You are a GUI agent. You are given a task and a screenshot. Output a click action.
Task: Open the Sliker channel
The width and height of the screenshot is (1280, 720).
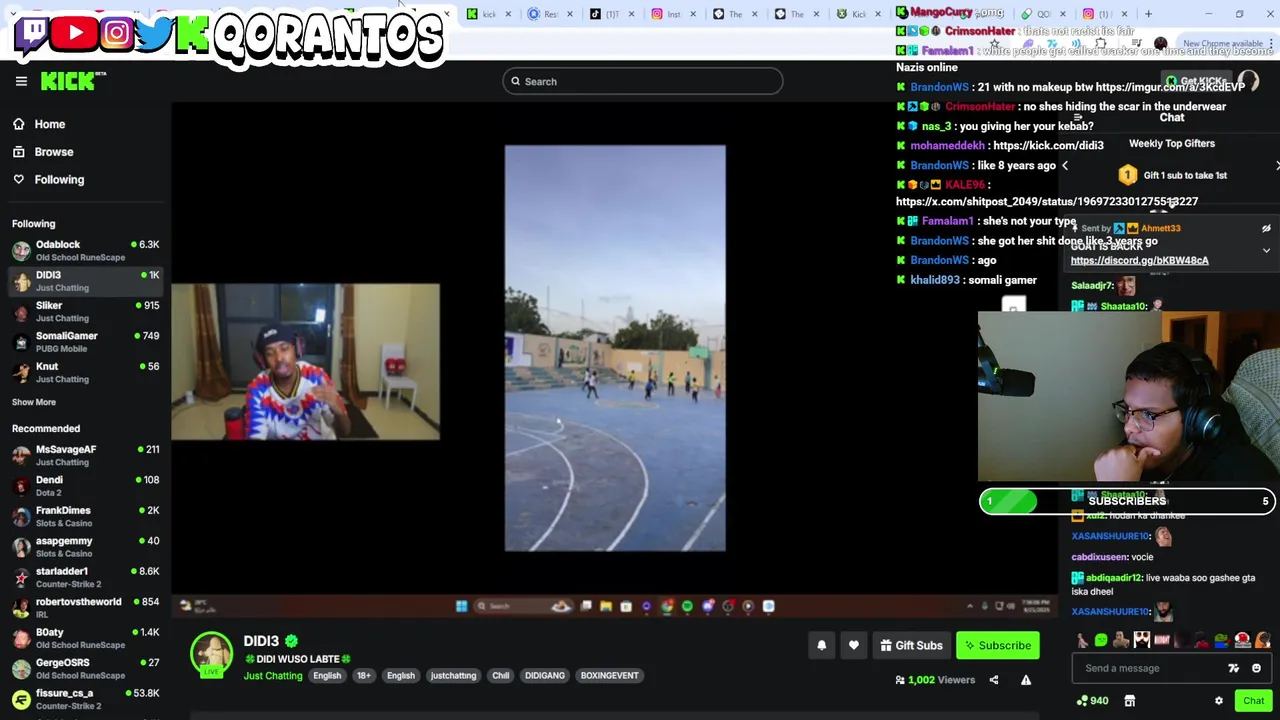click(x=85, y=312)
